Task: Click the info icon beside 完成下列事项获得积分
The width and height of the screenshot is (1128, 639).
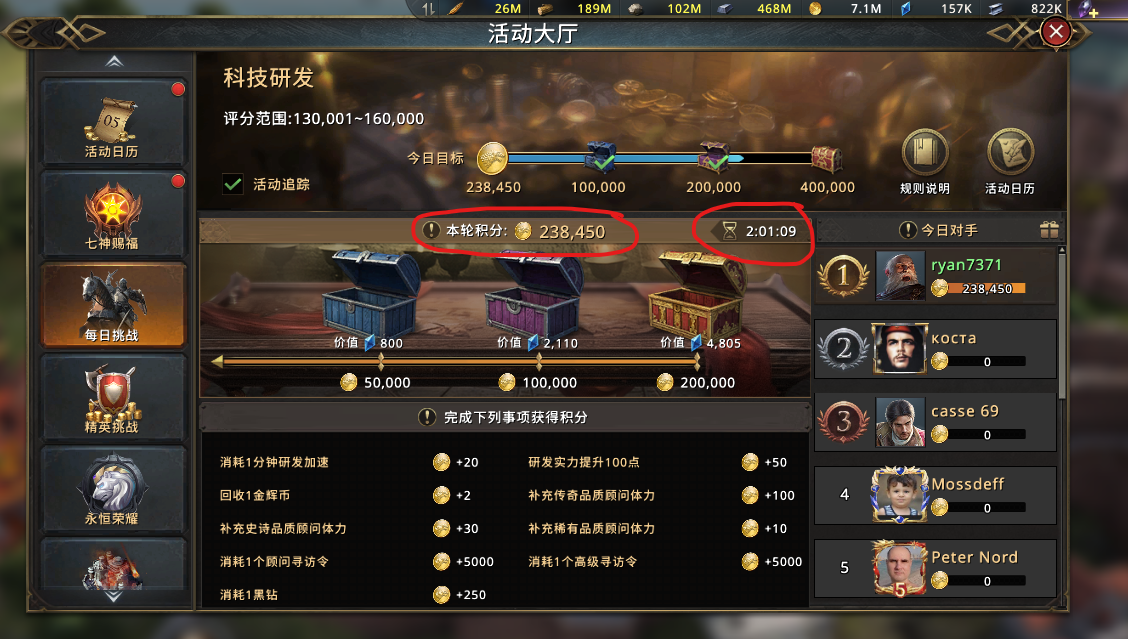Action: tap(427, 417)
